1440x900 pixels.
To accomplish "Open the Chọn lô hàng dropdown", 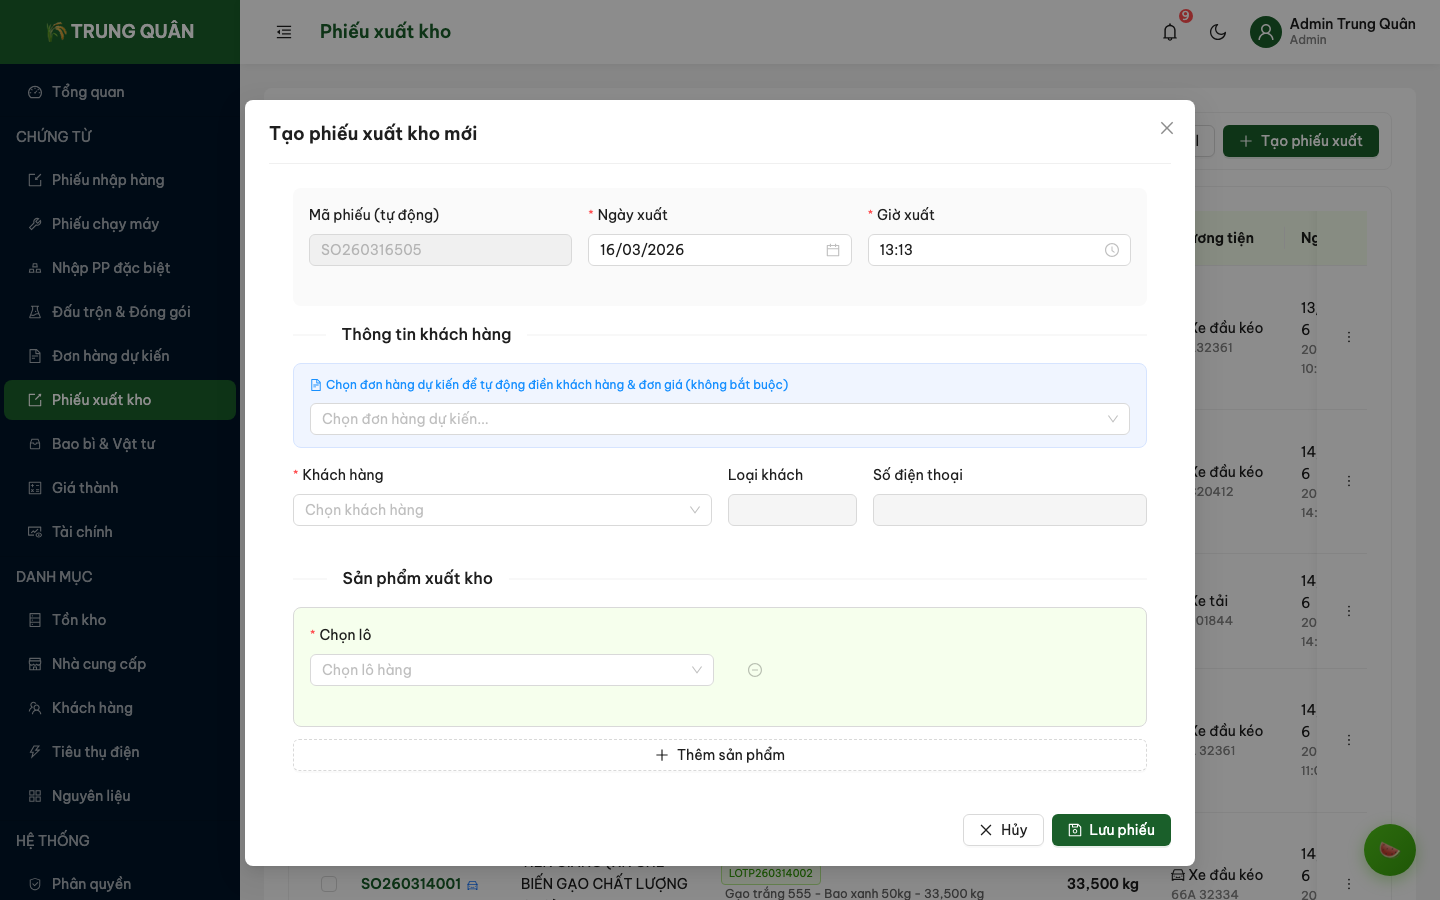I will [x=511, y=670].
